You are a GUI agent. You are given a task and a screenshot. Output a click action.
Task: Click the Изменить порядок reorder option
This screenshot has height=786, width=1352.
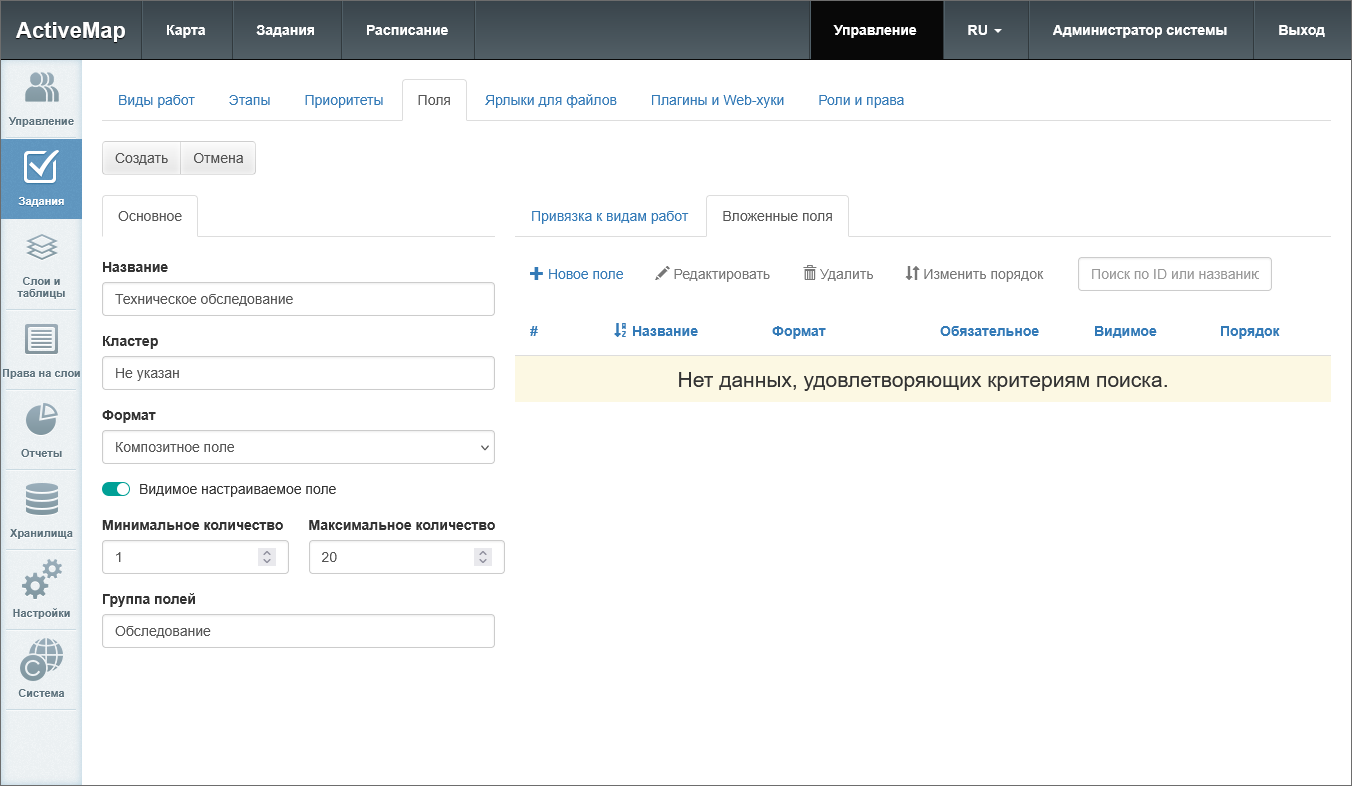coord(974,274)
